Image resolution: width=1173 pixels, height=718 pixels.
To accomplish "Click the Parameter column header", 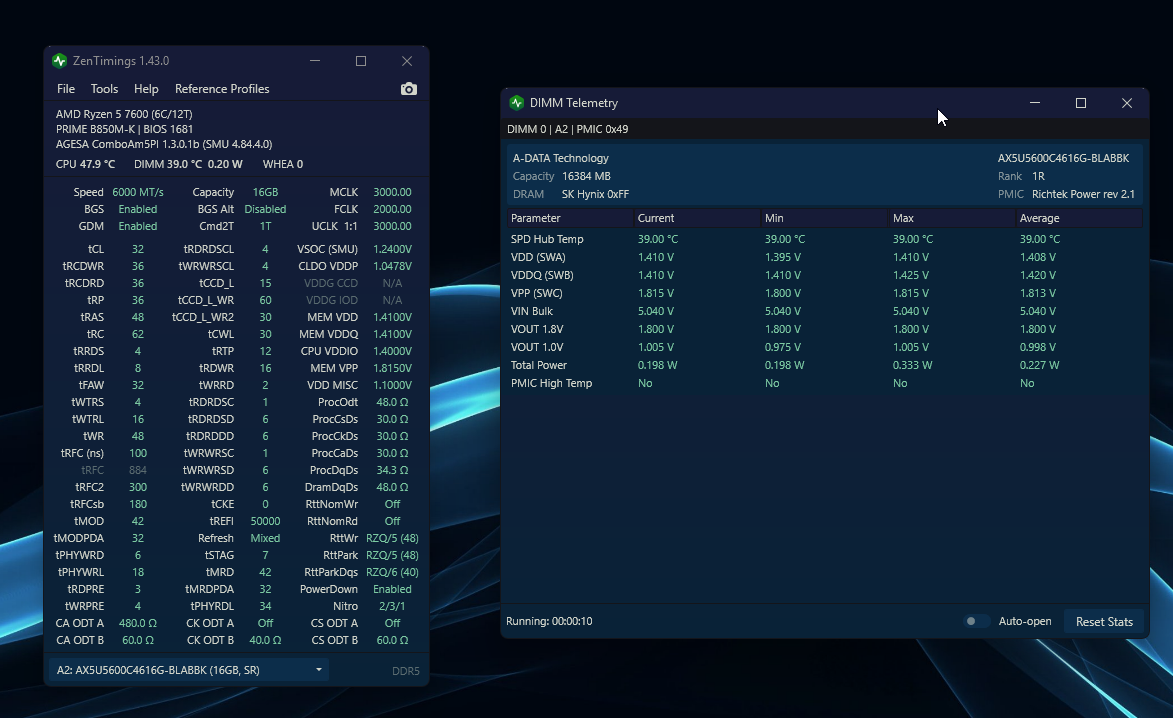I will pos(569,218).
